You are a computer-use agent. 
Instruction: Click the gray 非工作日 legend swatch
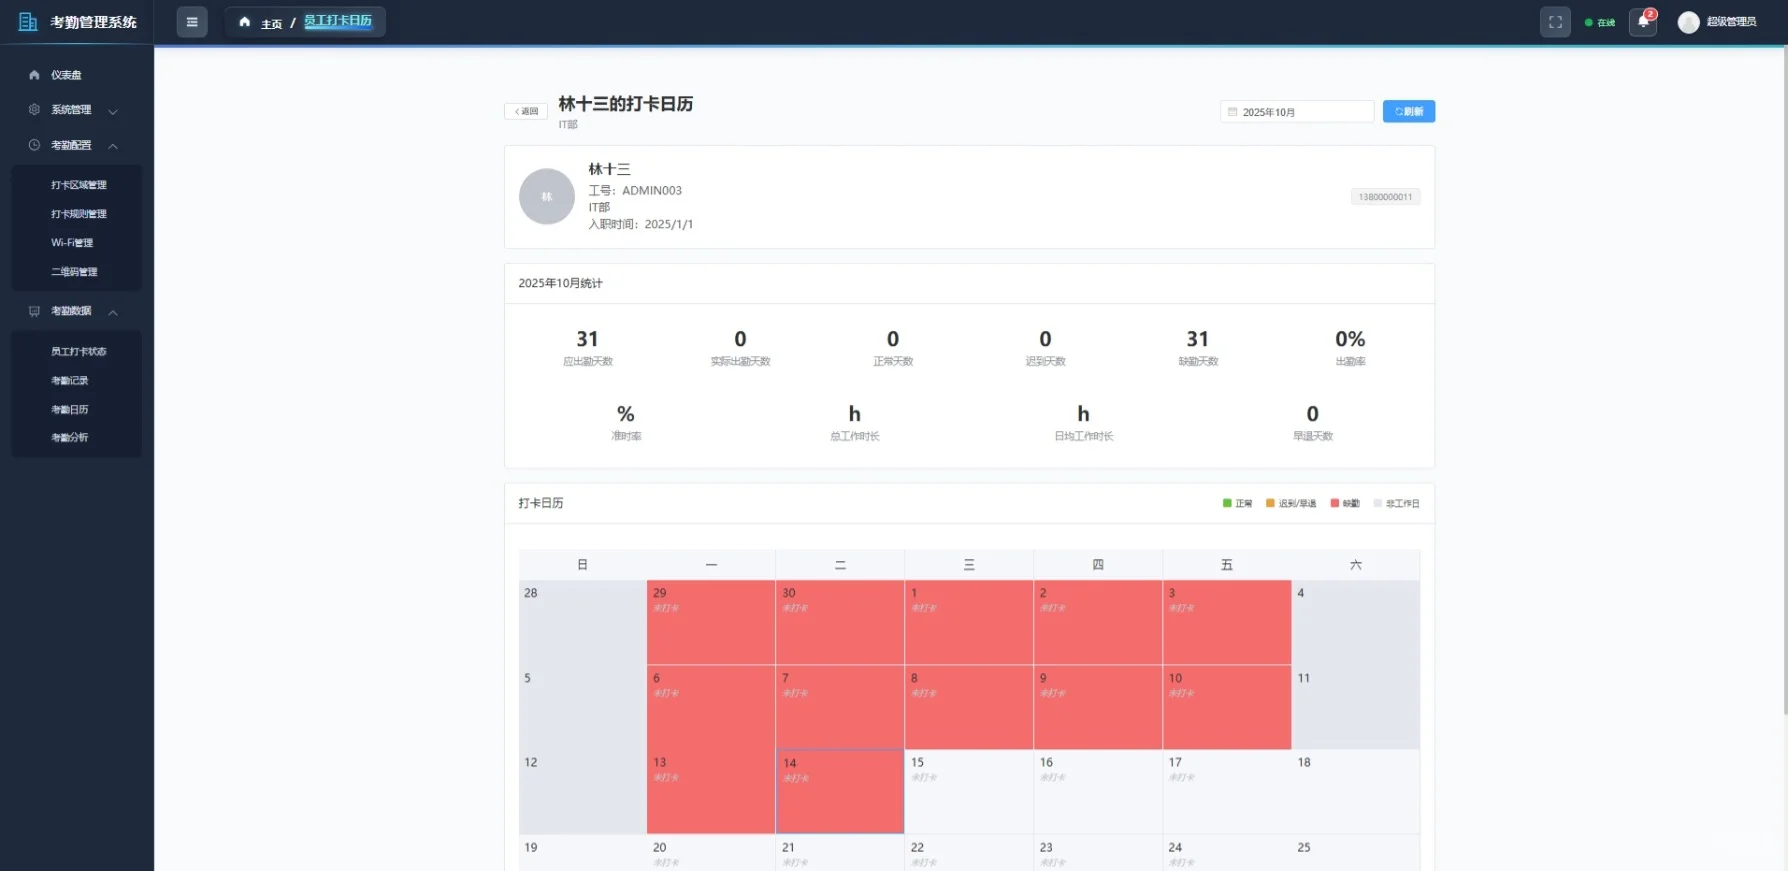click(1377, 503)
